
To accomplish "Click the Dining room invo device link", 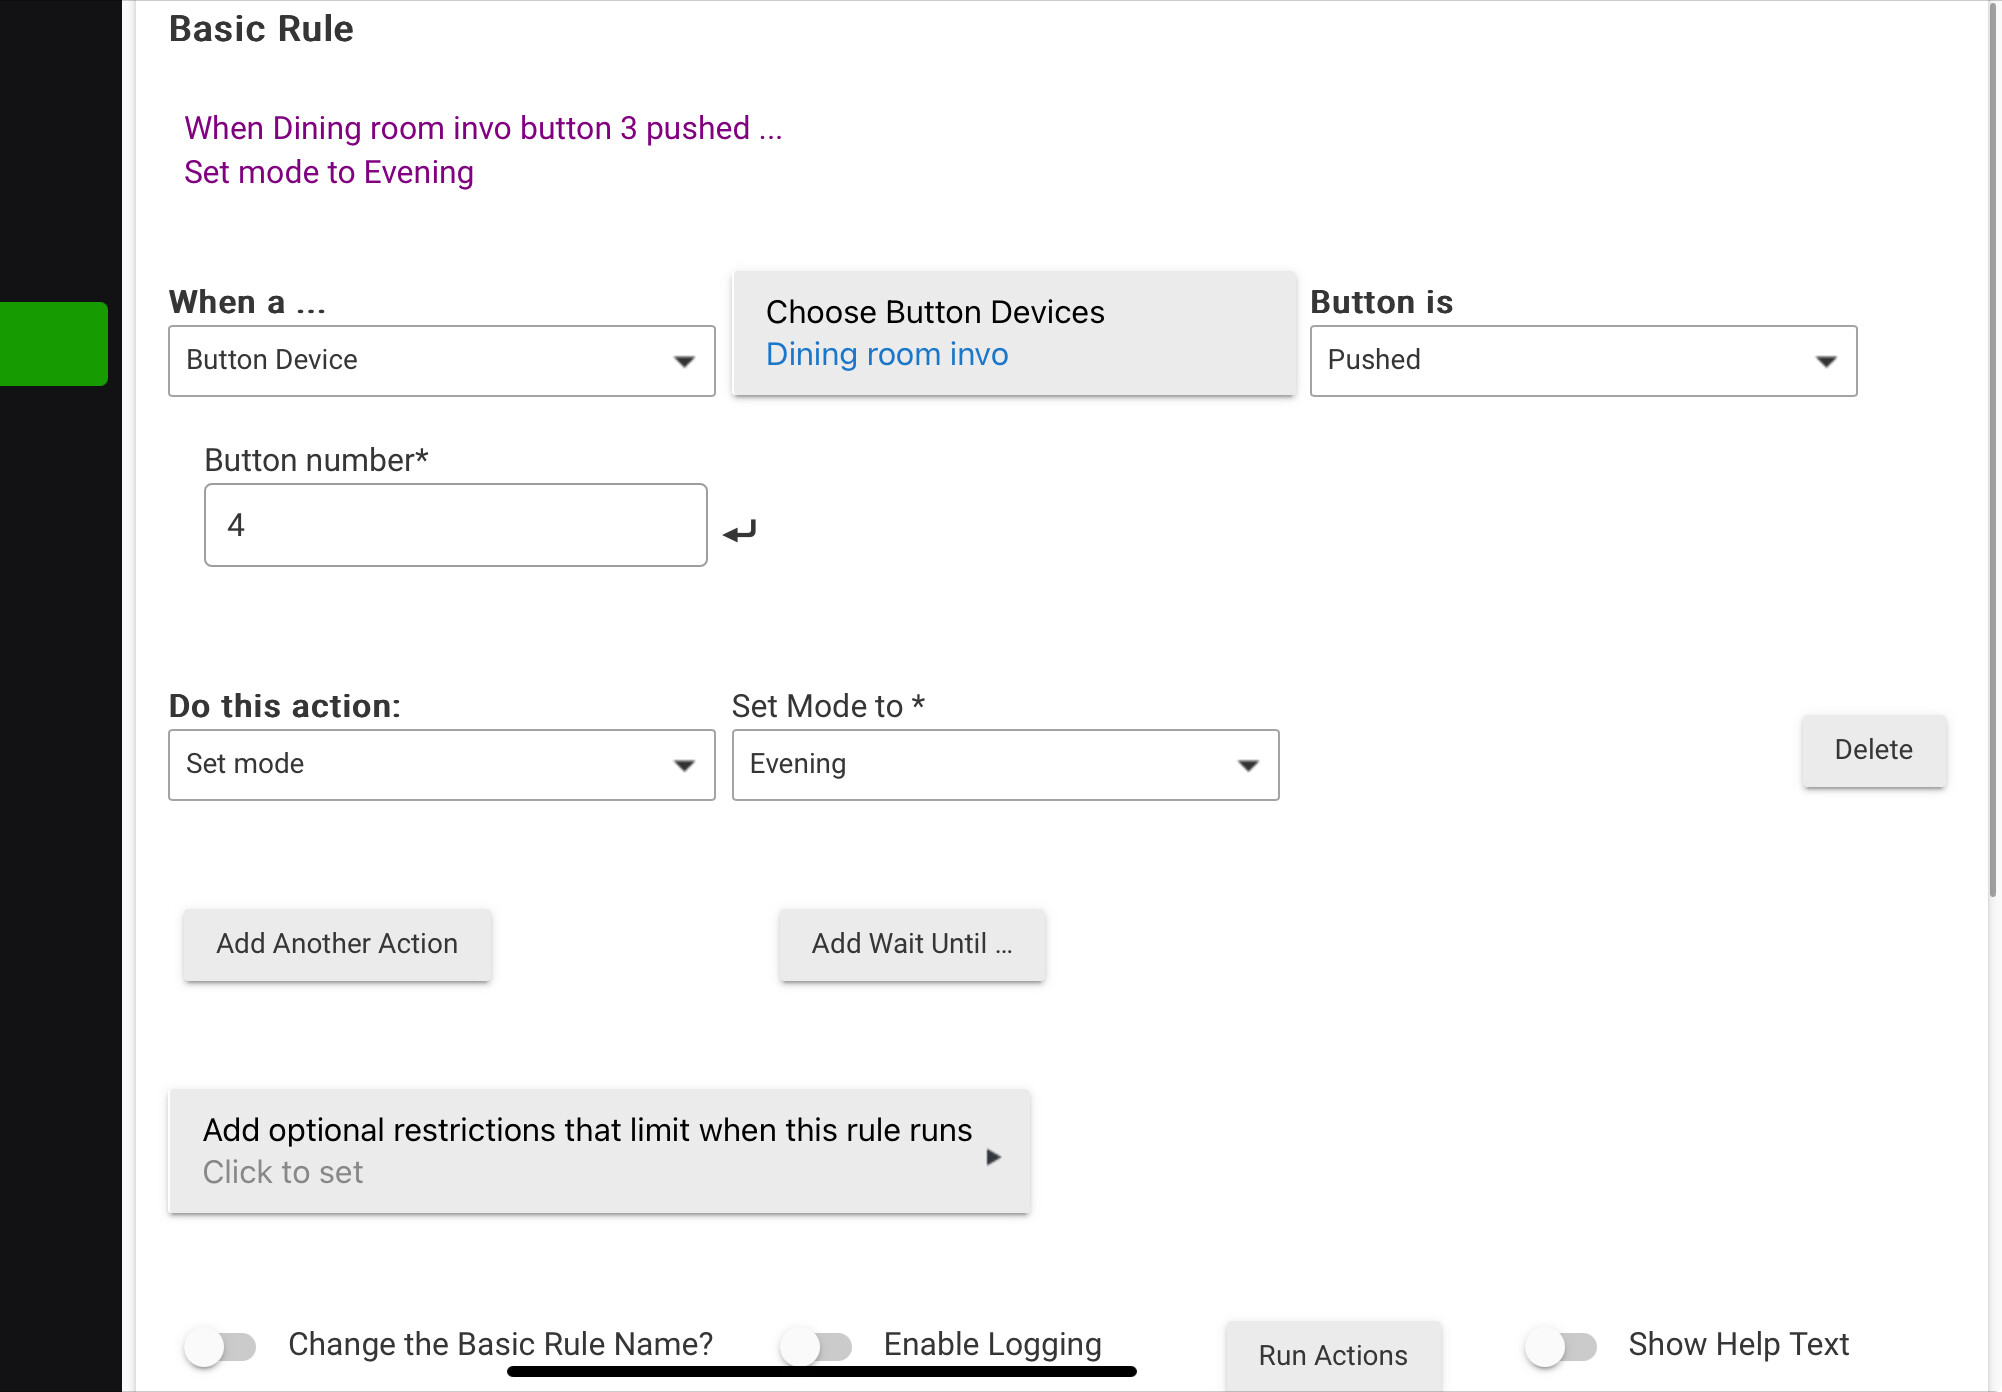I will 887,355.
